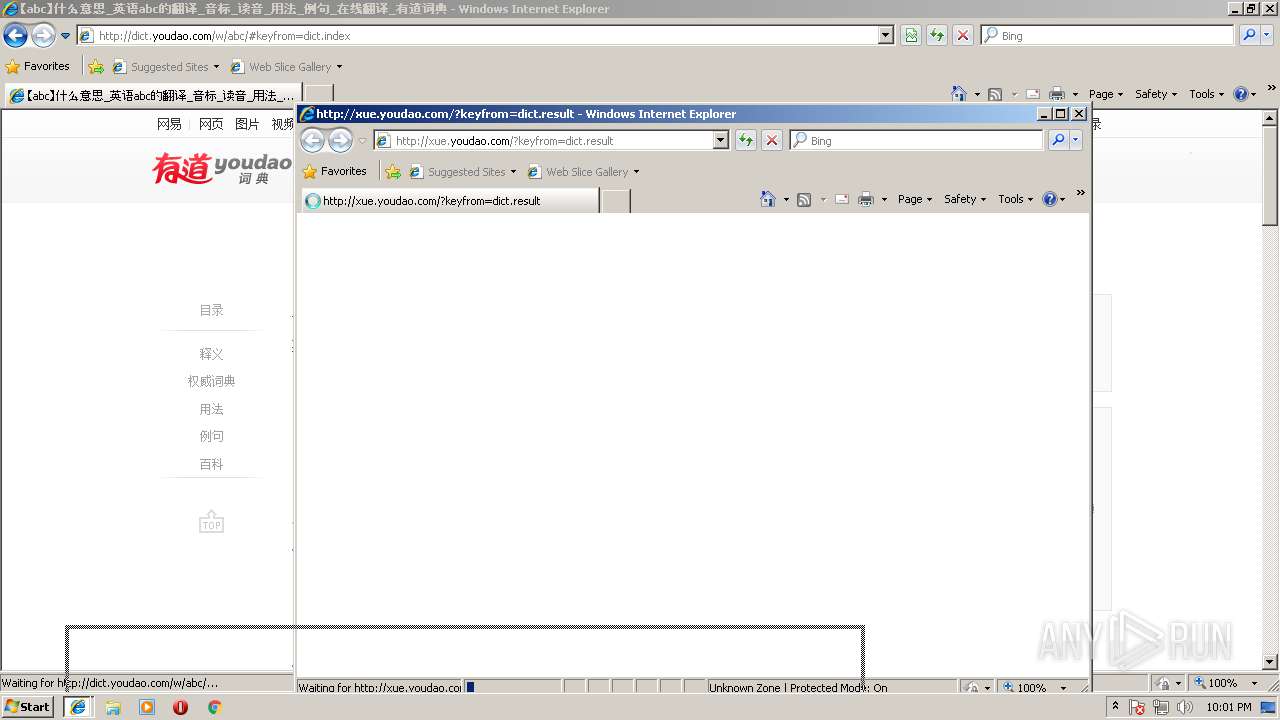The image size is (1280, 720).
Task: Click the TOP back-to-top icon on Youdao page
Action: (211, 523)
